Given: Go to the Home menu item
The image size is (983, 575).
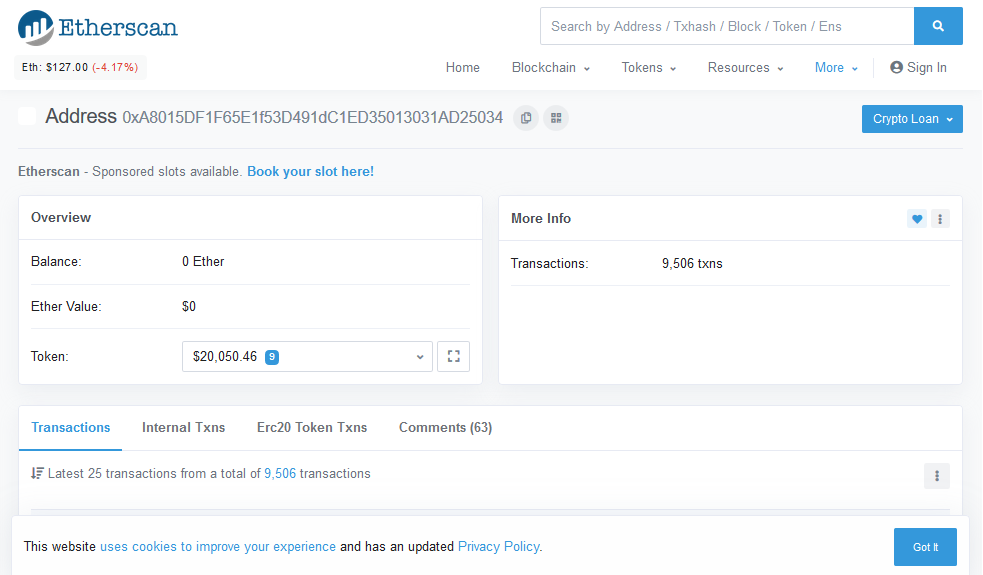Looking at the screenshot, I should coord(463,68).
